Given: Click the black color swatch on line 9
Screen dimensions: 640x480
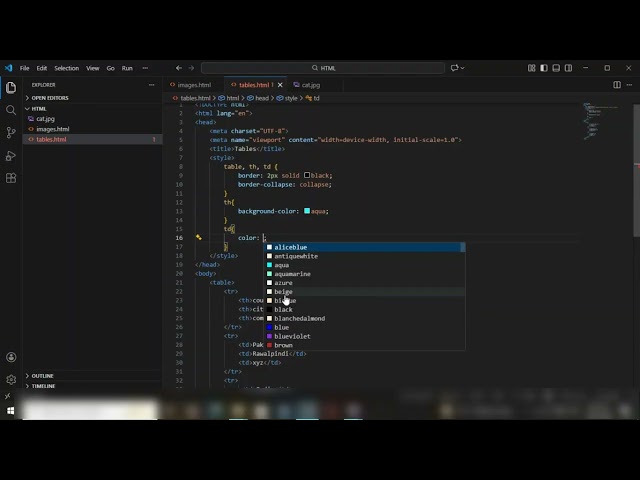Looking at the screenshot, I should (307, 175).
